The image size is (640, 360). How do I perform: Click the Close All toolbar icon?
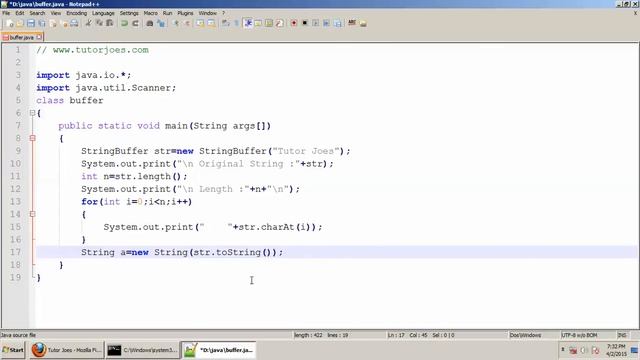click(64, 23)
